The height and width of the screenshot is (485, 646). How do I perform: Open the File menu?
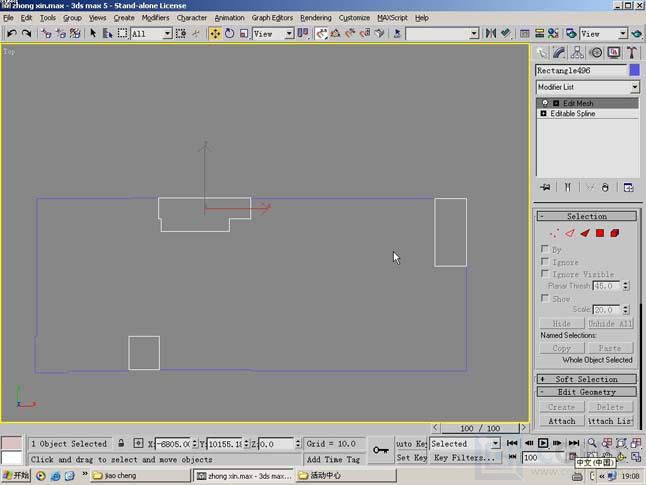[8, 18]
